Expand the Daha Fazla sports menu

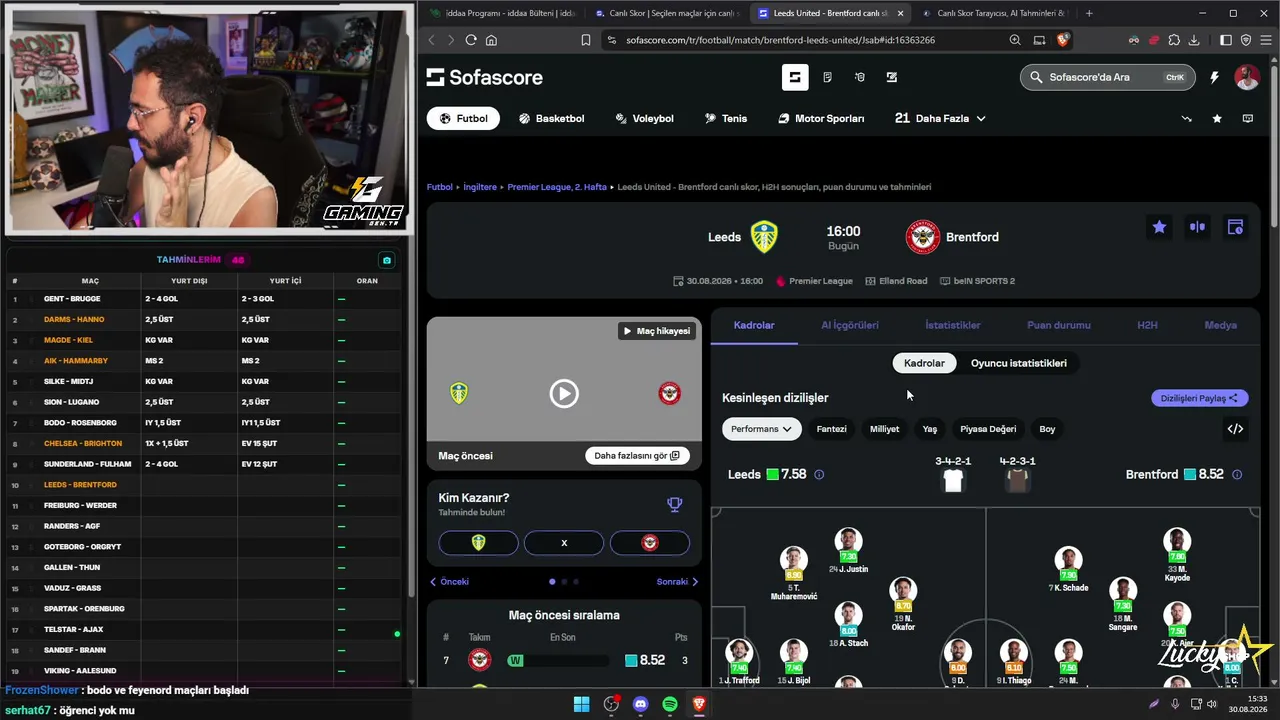pyautogui.click(x=940, y=118)
